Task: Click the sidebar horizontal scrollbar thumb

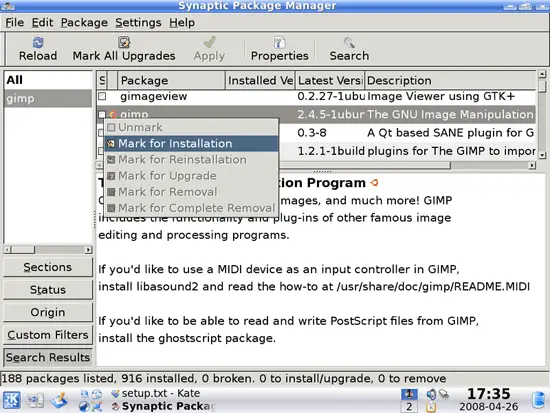Action: coord(23,250)
